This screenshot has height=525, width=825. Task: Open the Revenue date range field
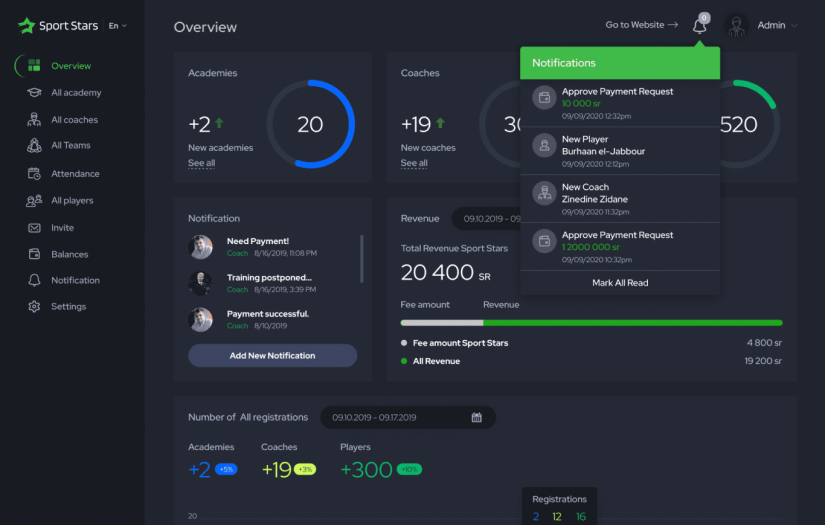pos(486,218)
